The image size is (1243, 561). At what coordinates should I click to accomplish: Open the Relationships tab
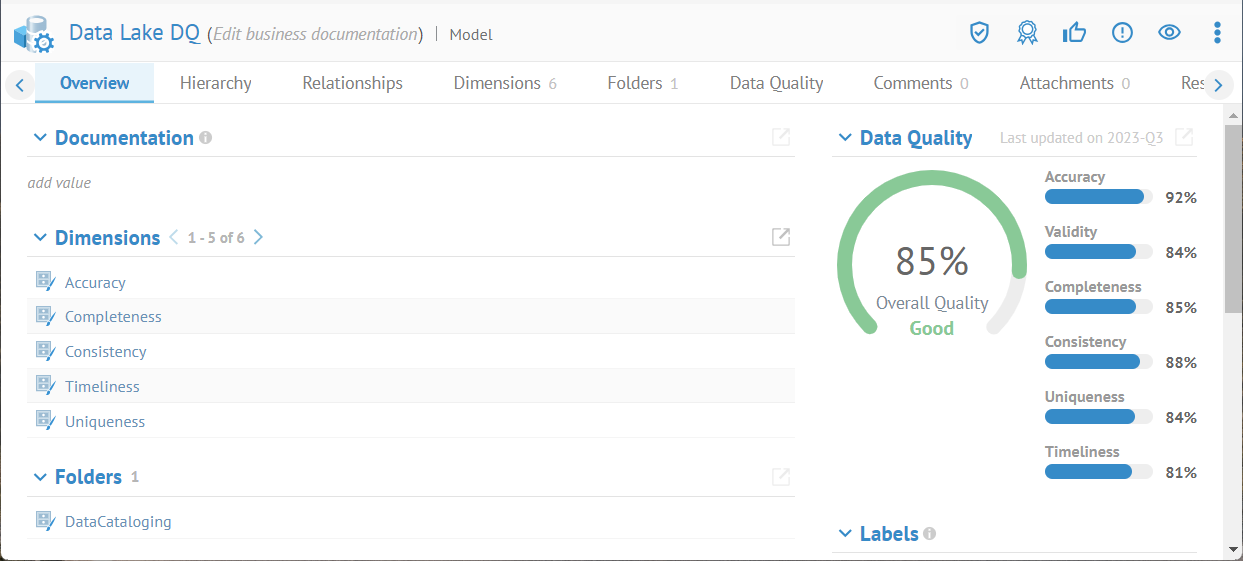point(352,83)
